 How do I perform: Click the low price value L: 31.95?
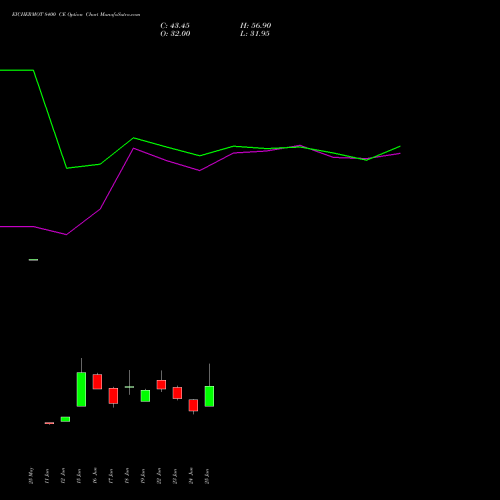coord(255,34)
